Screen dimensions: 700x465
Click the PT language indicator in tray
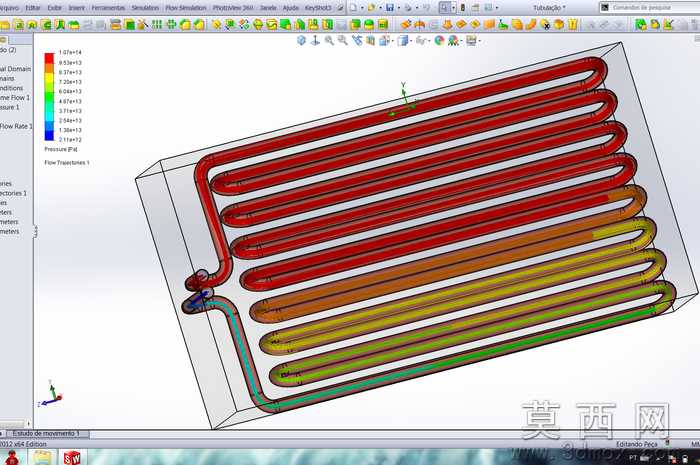[x=633, y=457]
